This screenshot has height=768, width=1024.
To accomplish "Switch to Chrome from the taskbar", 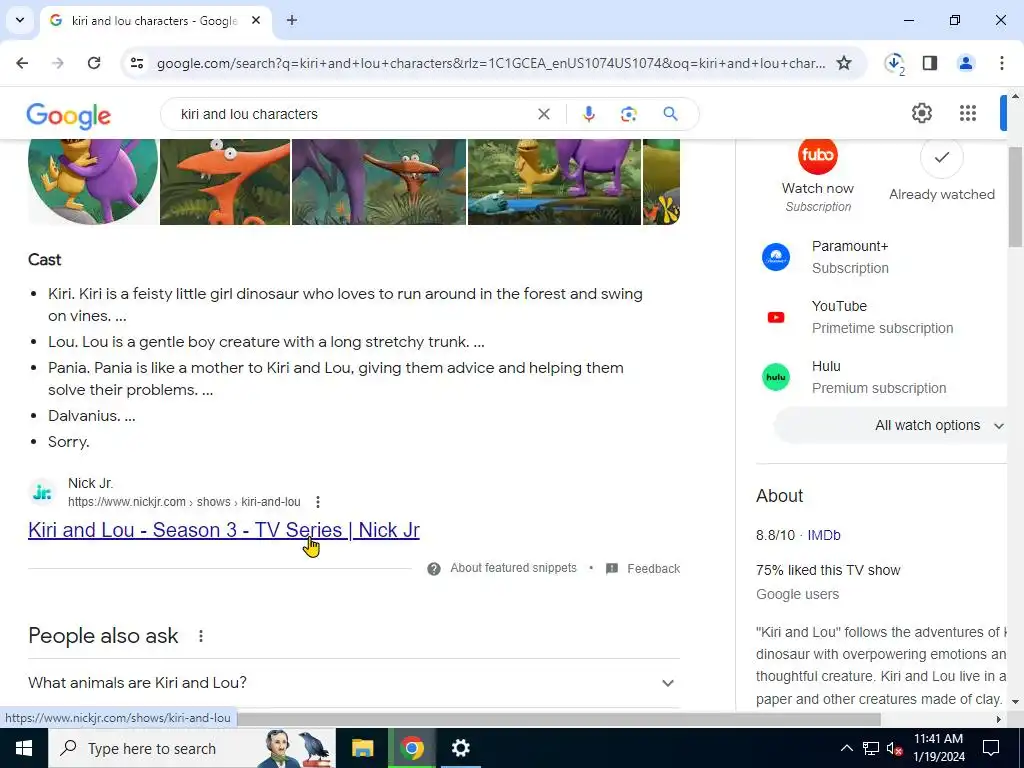I will coord(411,748).
